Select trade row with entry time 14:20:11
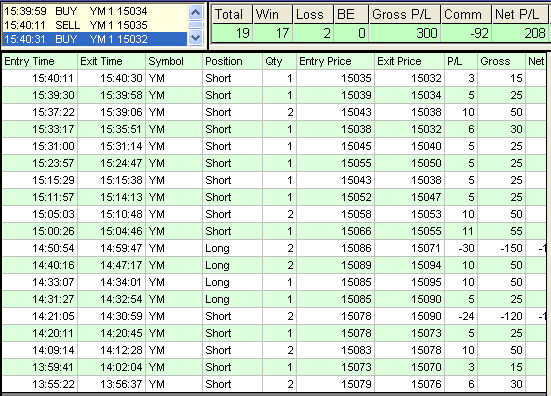 pyautogui.click(x=274, y=333)
